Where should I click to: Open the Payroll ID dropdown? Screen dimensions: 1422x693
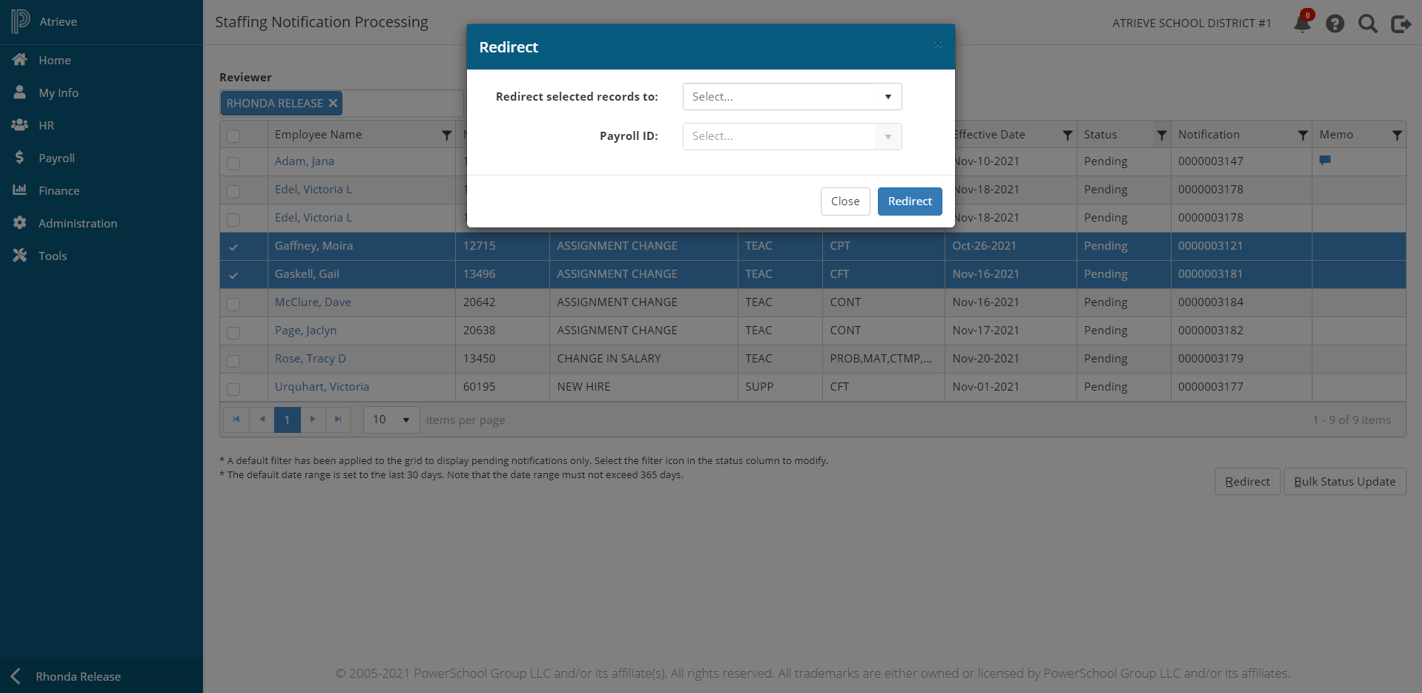coord(792,136)
